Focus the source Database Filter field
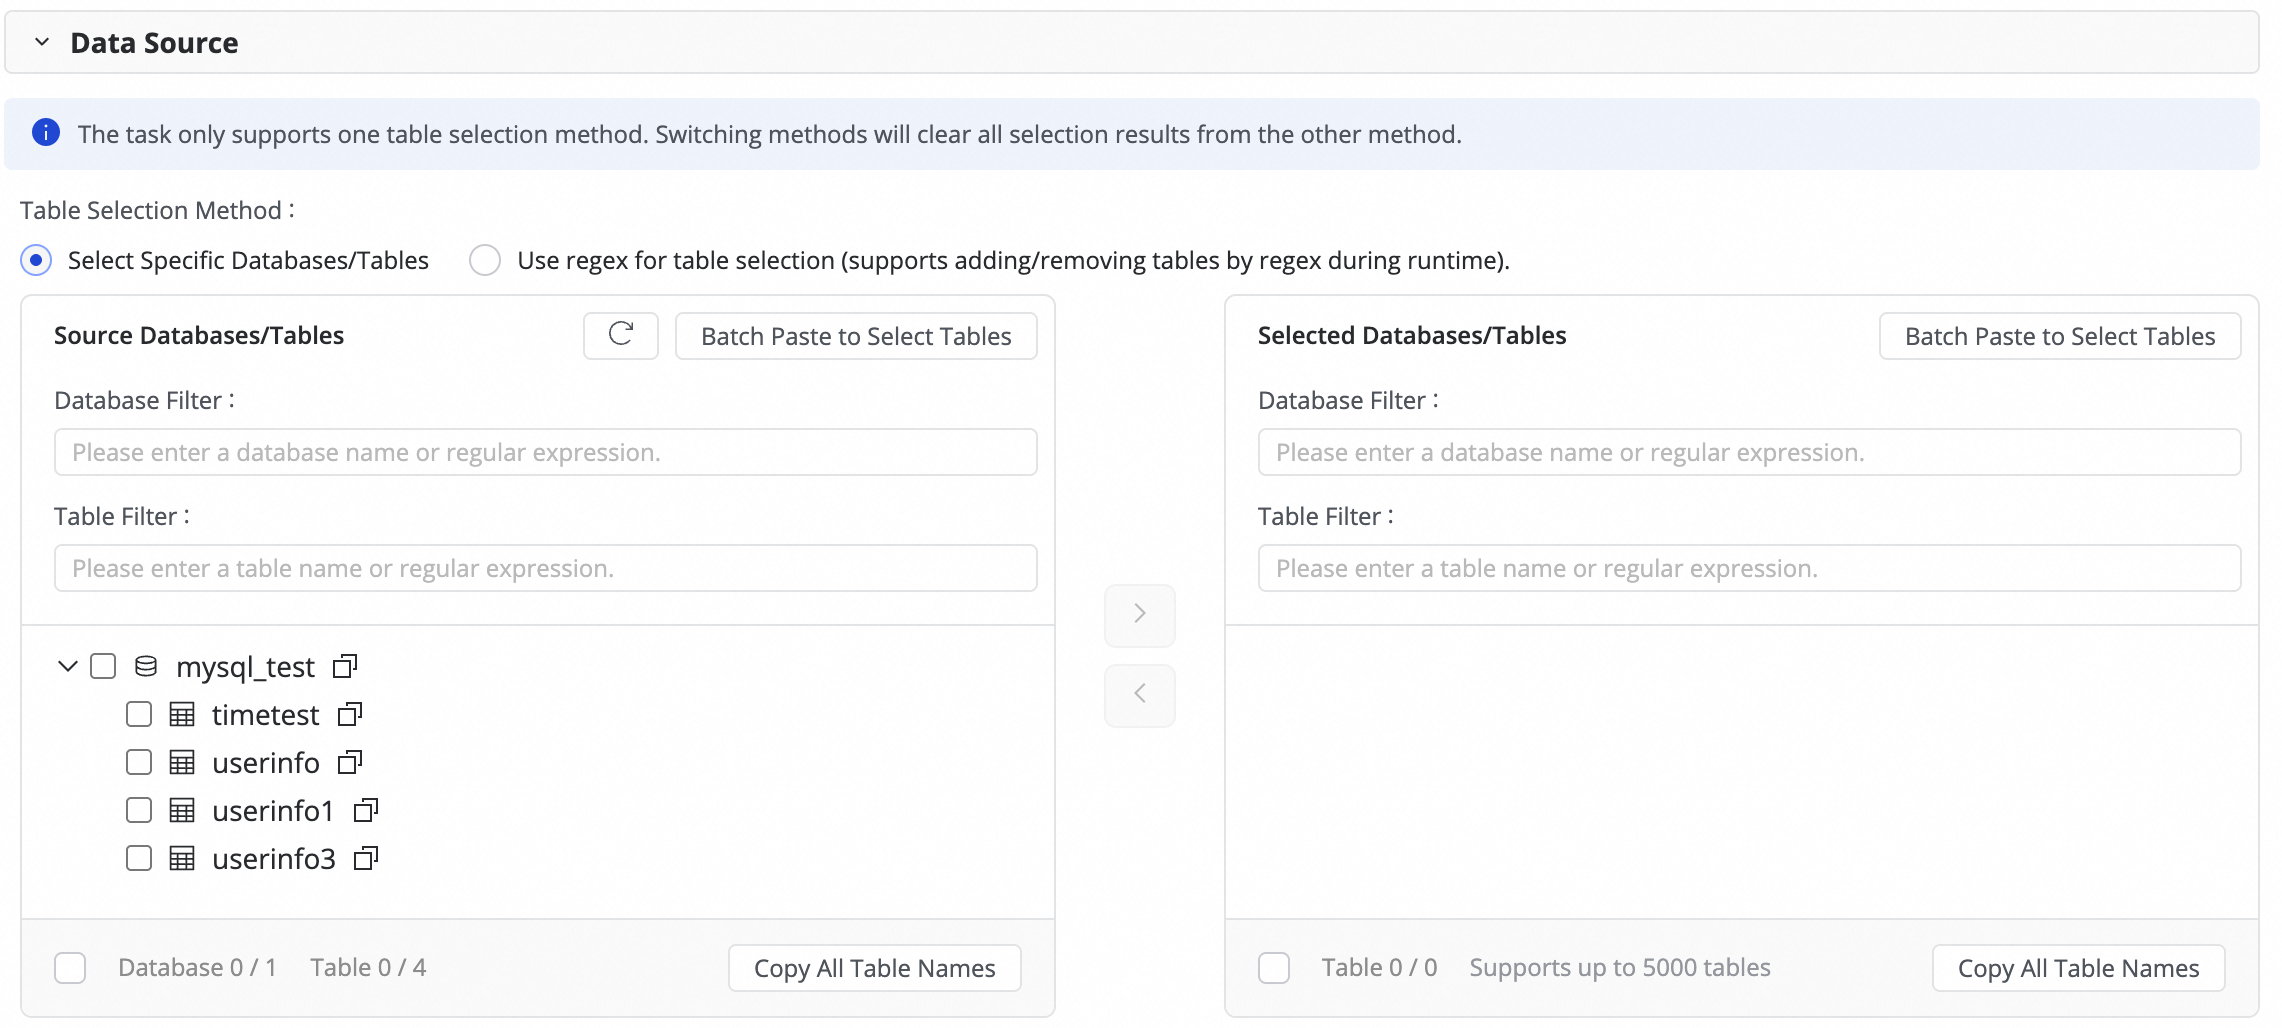 pos(545,452)
